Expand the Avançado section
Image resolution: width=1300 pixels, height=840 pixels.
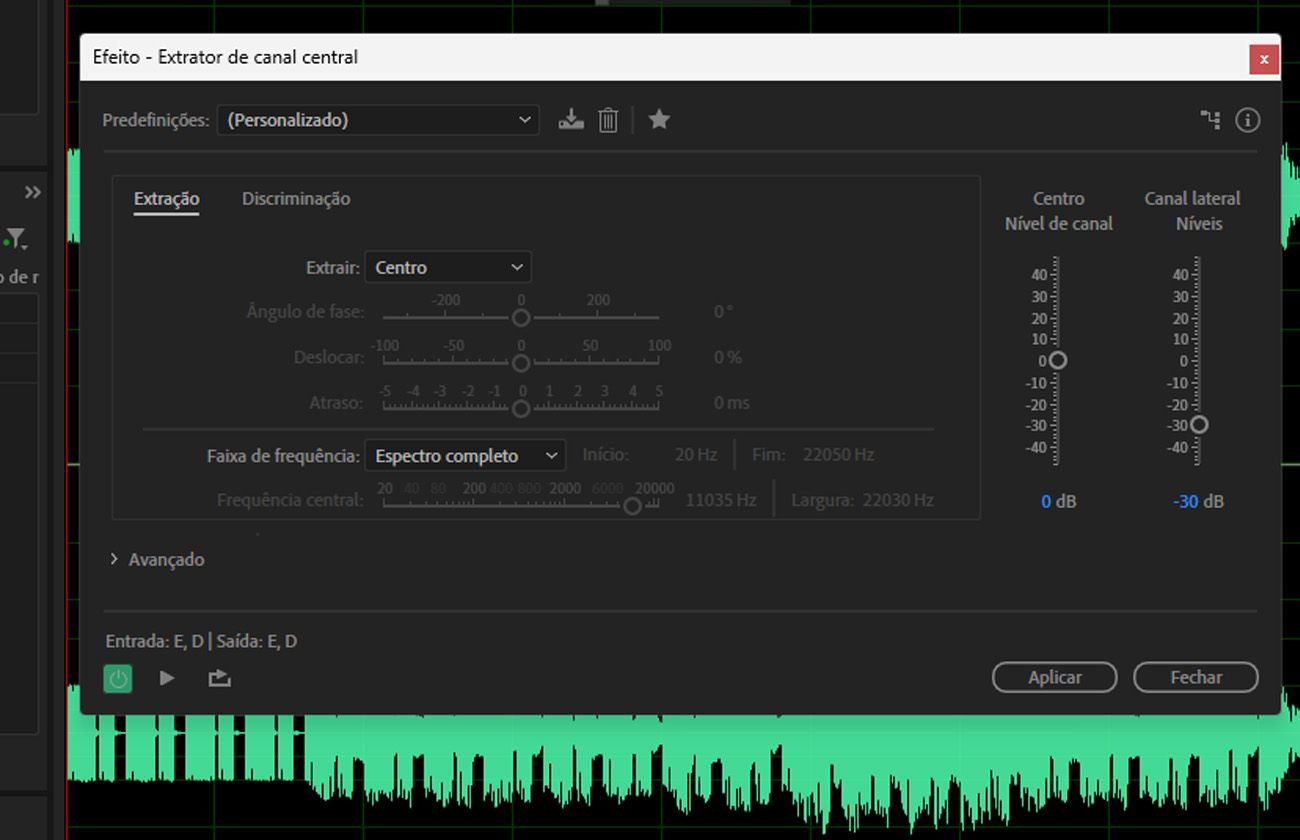point(157,560)
